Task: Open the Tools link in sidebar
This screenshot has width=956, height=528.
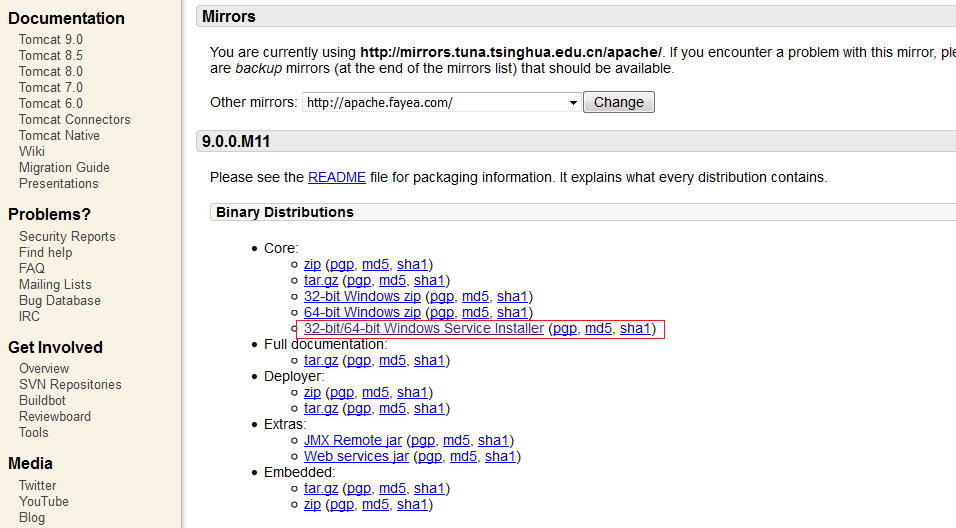Action: (34, 433)
